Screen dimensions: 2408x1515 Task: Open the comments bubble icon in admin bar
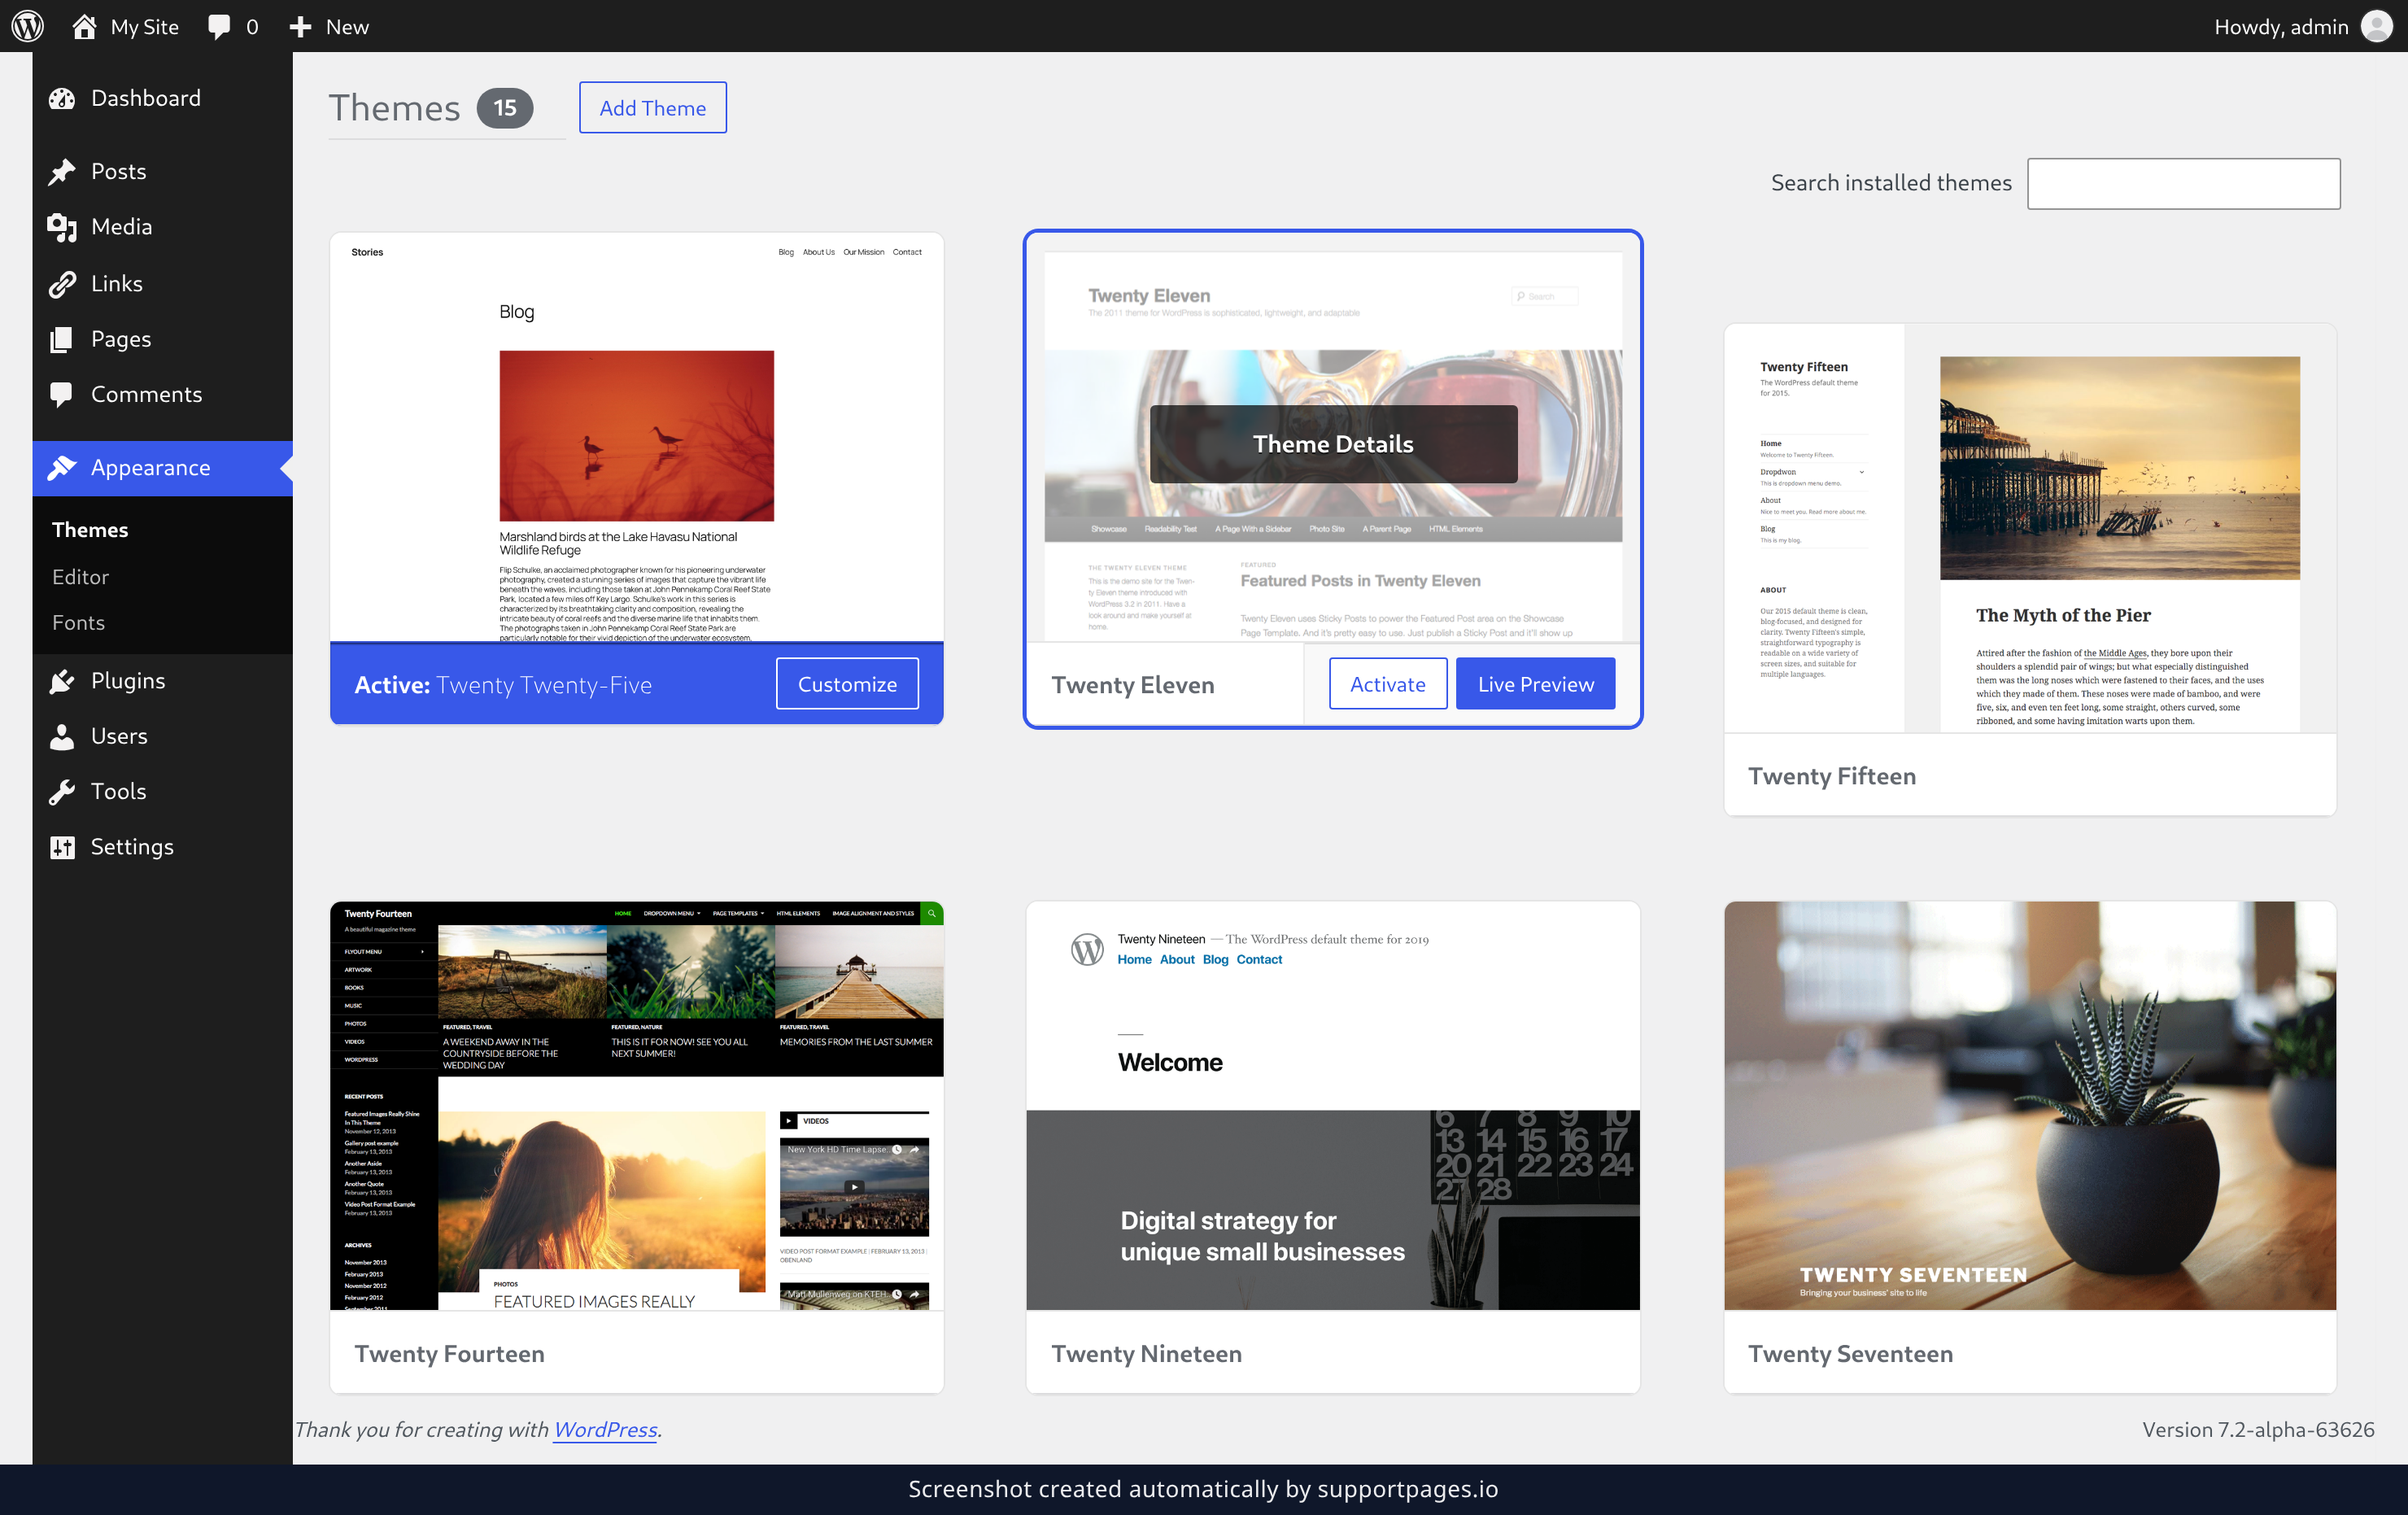(218, 26)
